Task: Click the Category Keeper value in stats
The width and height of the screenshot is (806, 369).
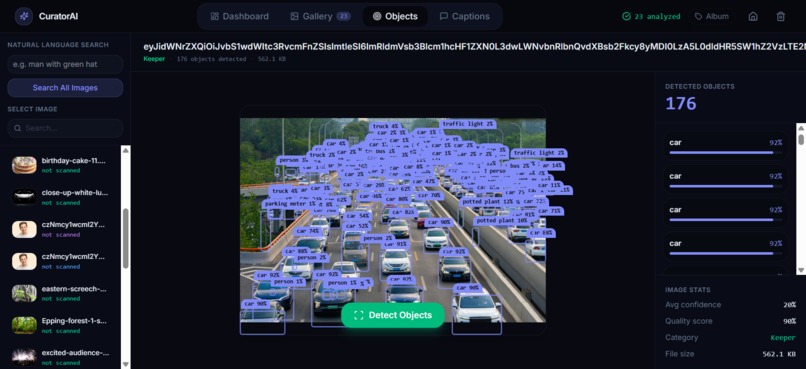Action: point(784,338)
